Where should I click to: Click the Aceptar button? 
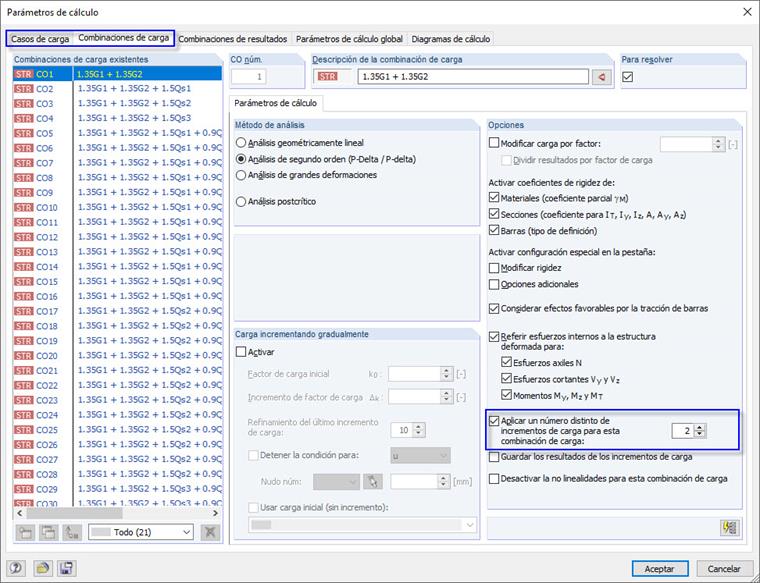pyautogui.click(x=660, y=568)
